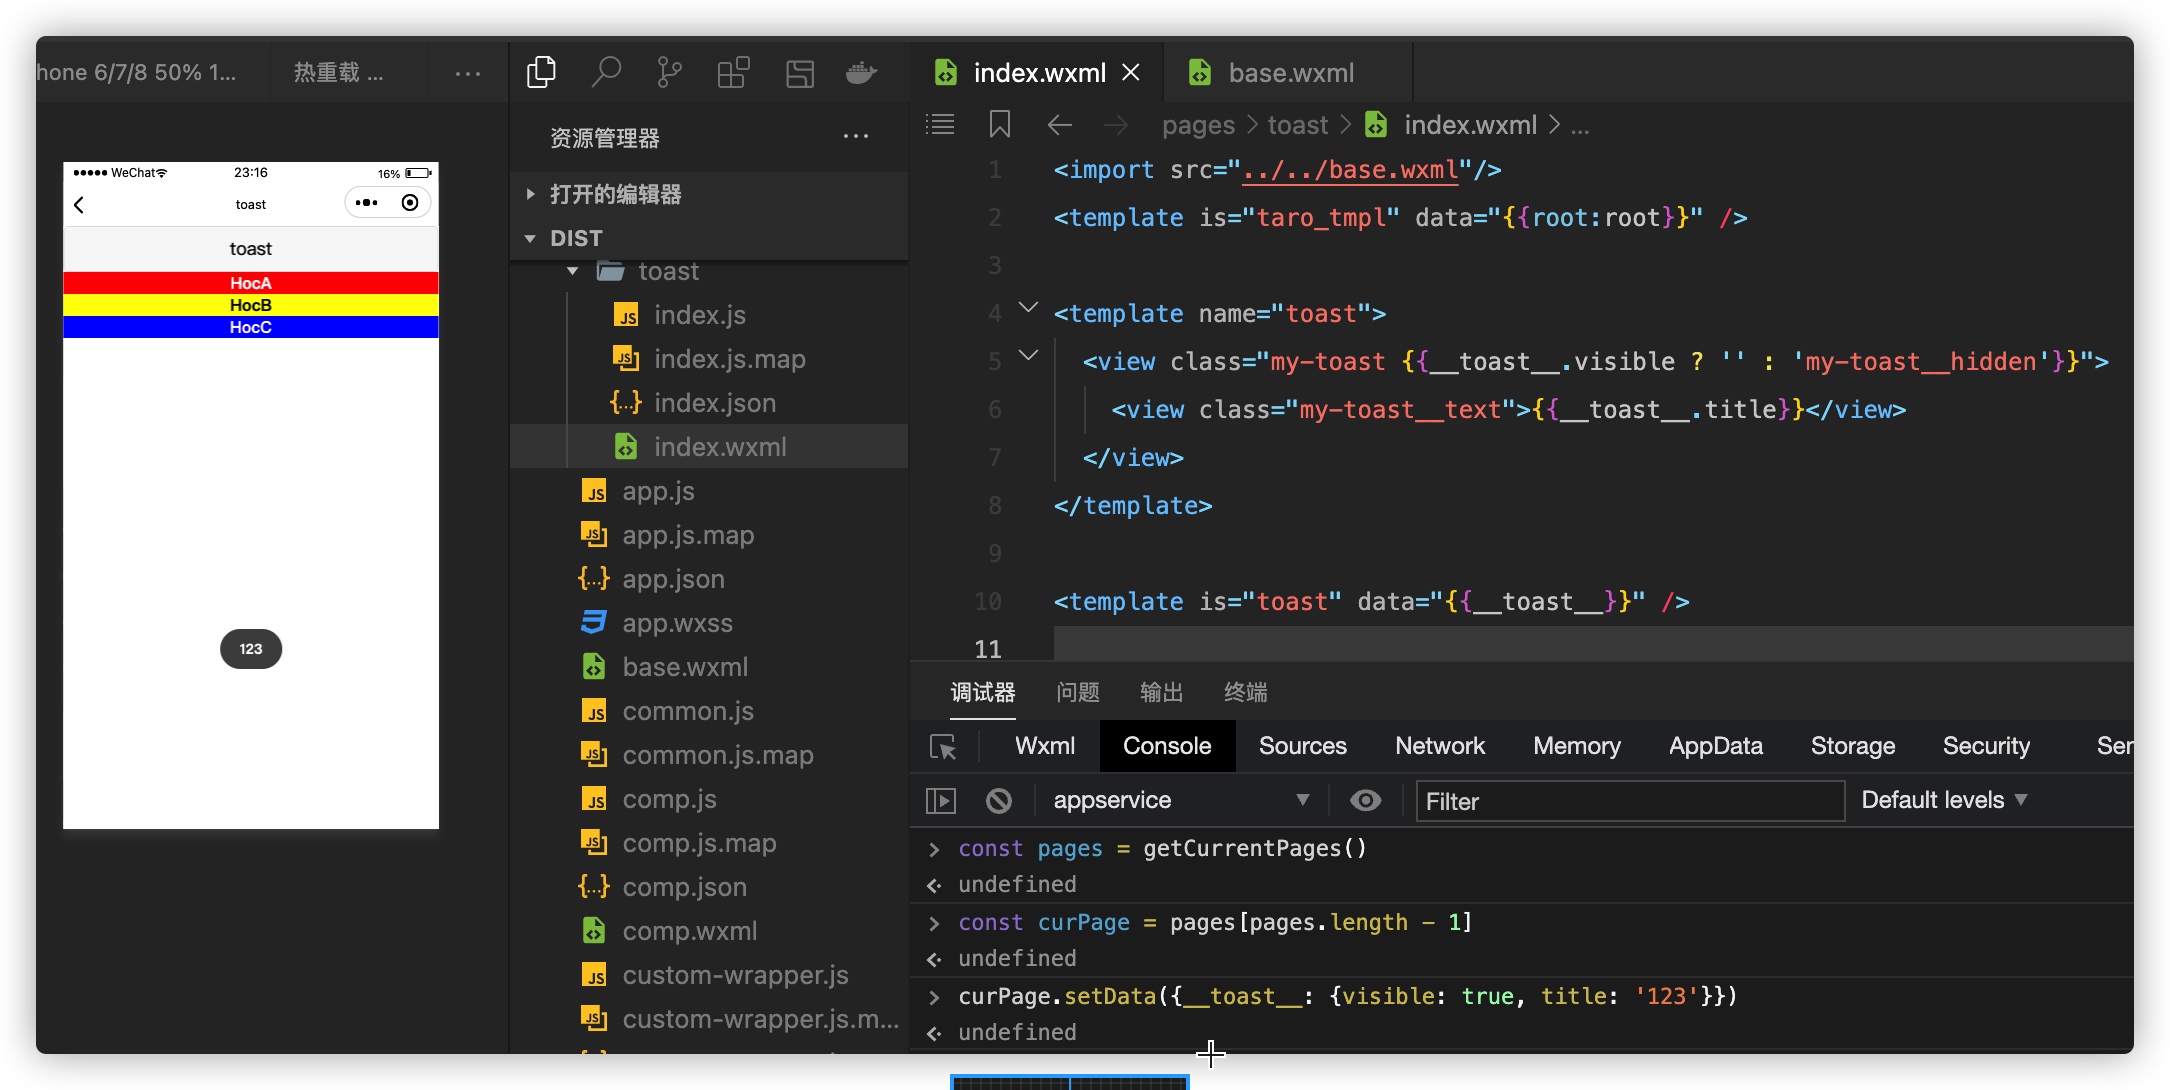Open the source control branch icon
This screenshot has height=1090, width=2170.
669,72
